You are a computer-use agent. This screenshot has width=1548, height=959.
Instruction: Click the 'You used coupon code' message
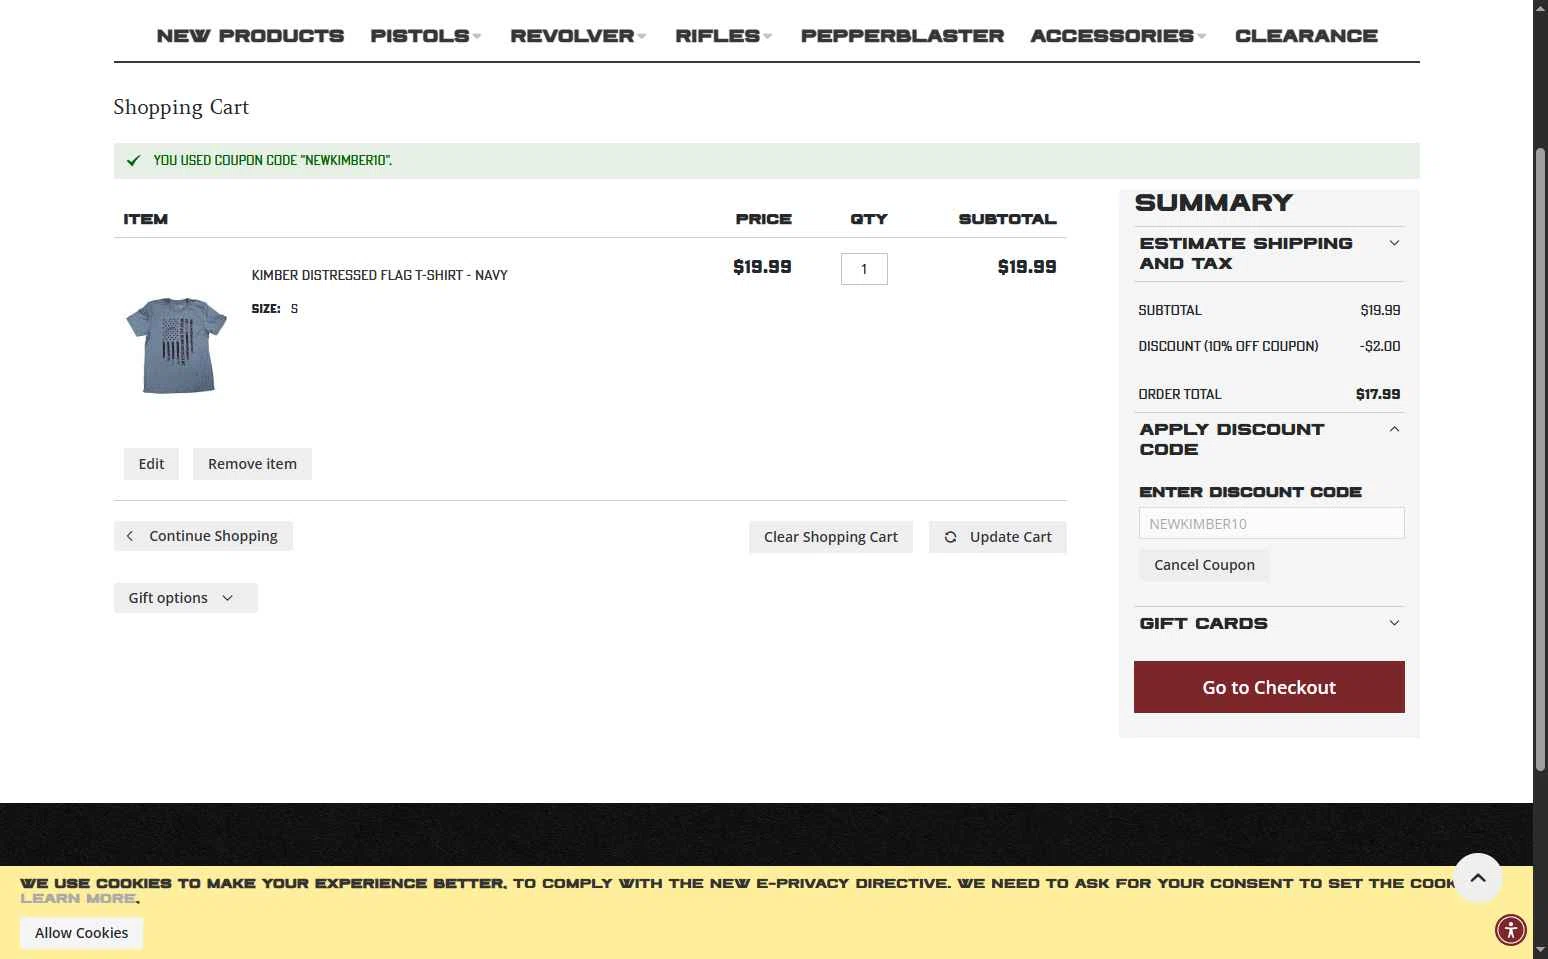(x=272, y=161)
